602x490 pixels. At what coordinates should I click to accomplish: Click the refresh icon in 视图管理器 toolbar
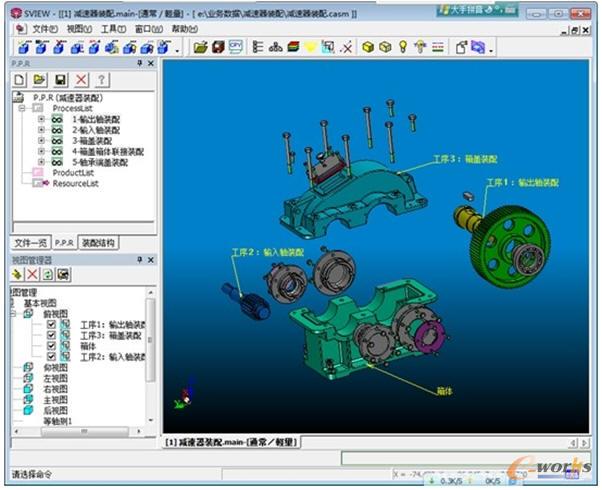click(x=48, y=274)
